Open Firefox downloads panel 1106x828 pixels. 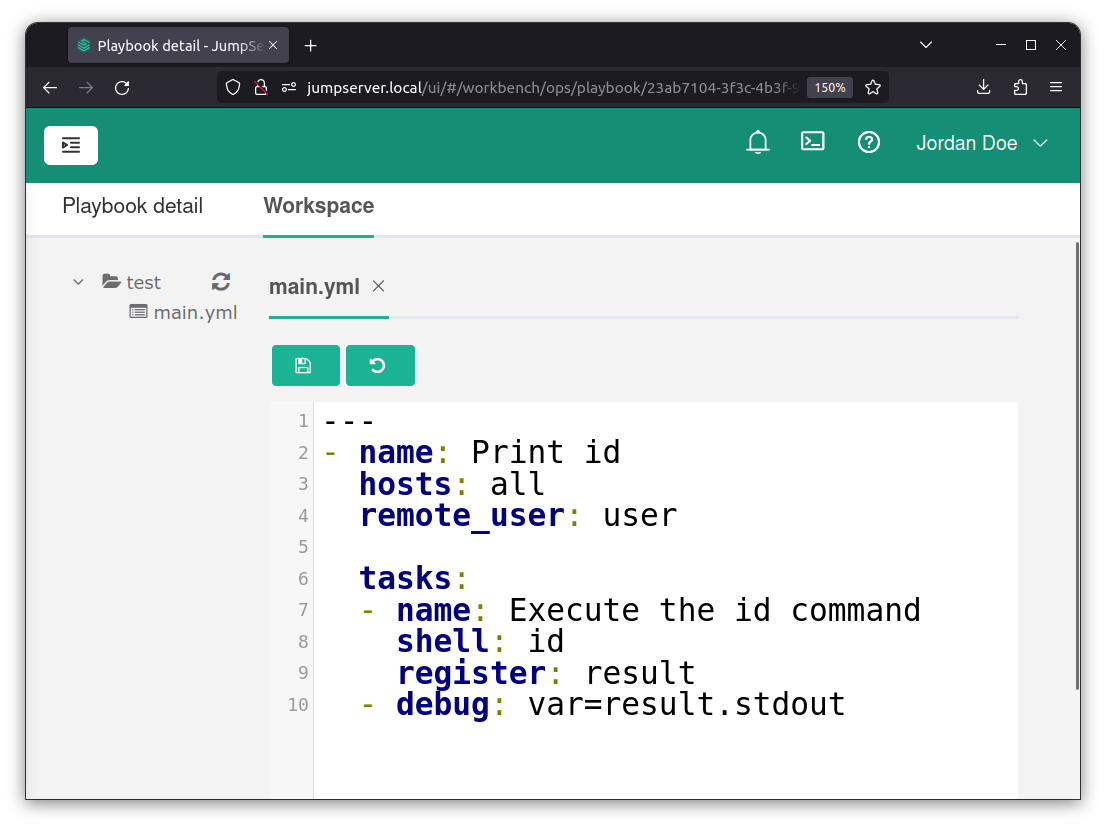click(x=984, y=88)
